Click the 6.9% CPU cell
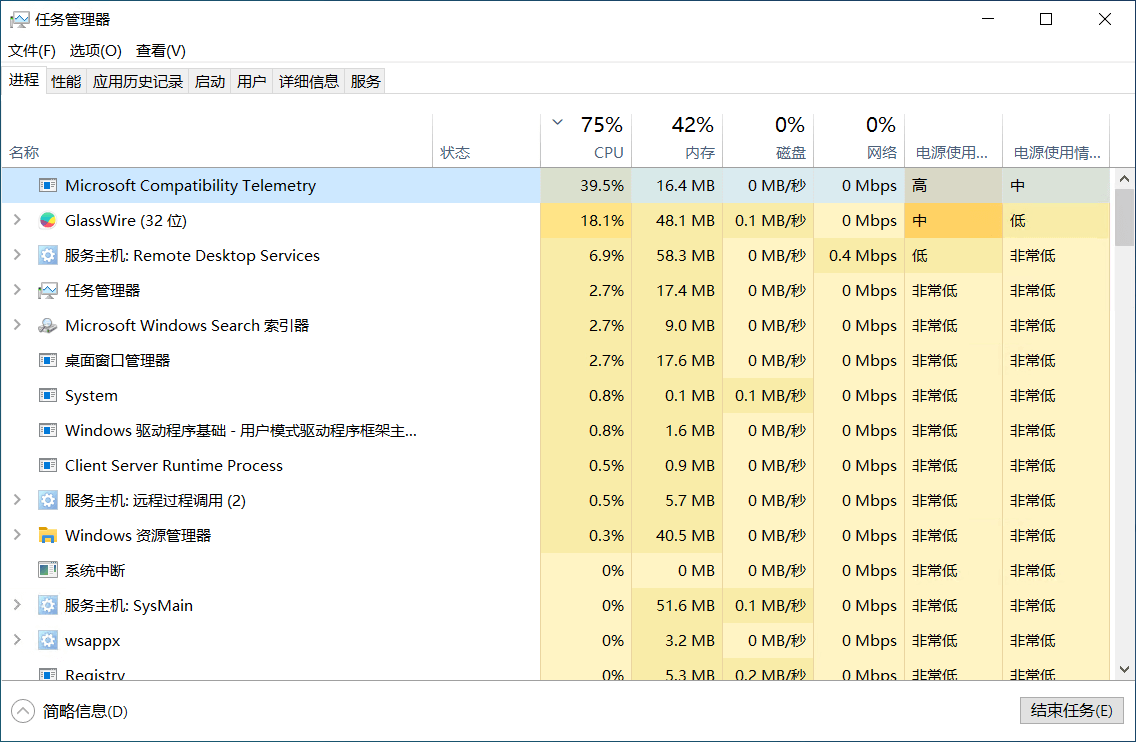Image resolution: width=1136 pixels, height=742 pixels. [586, 255]
